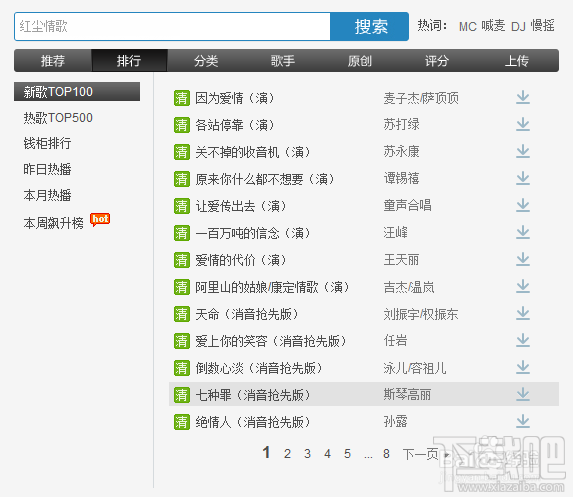This screenshot has height=497, width=573.
Task: Click artist name 苏打绿
Action: (x=401, y=124)
